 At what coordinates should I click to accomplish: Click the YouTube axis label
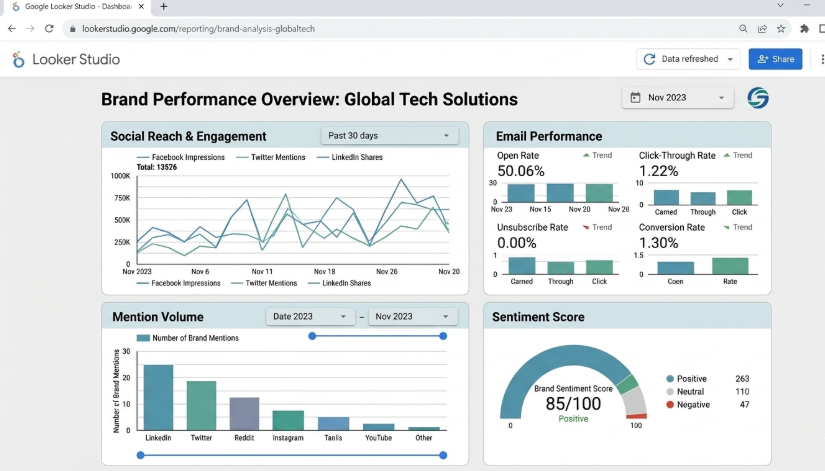point(378,438)
